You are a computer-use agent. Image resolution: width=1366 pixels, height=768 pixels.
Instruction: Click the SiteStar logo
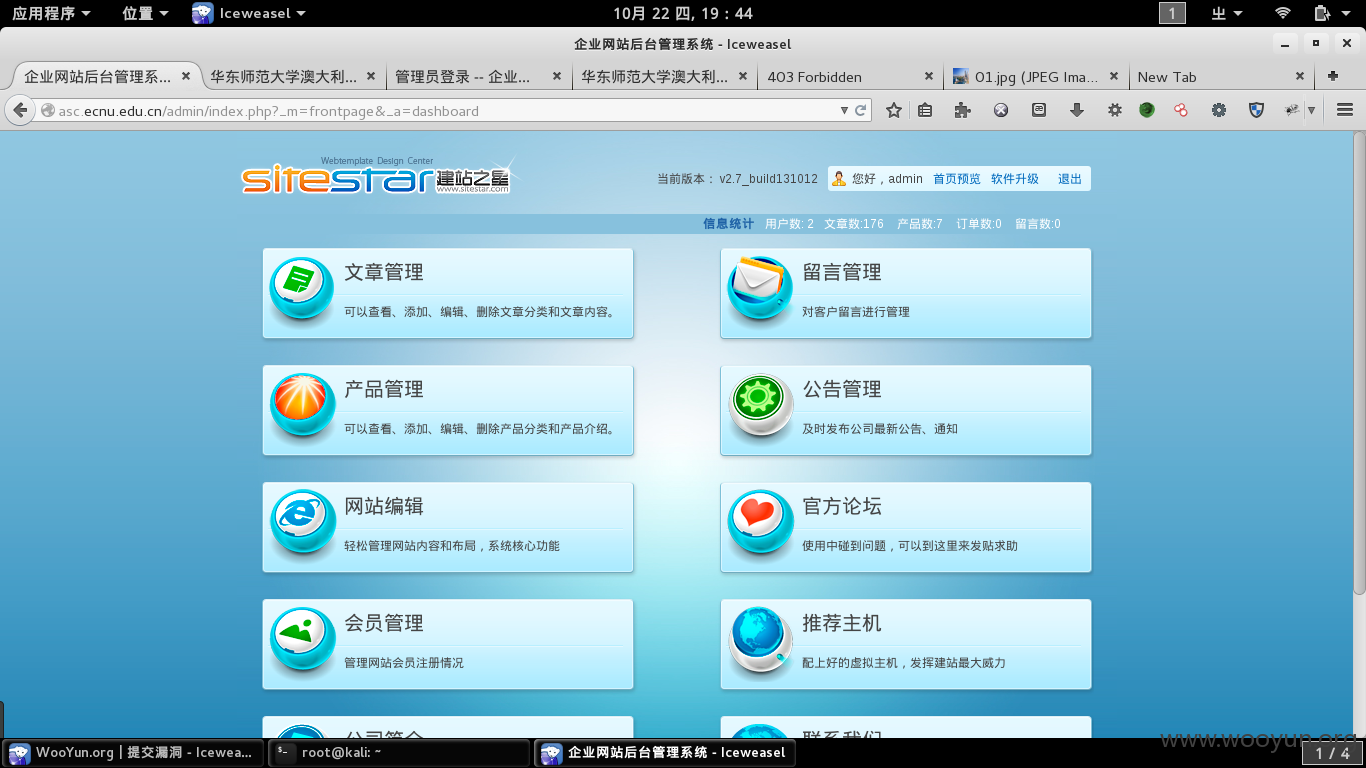point(376,177)
